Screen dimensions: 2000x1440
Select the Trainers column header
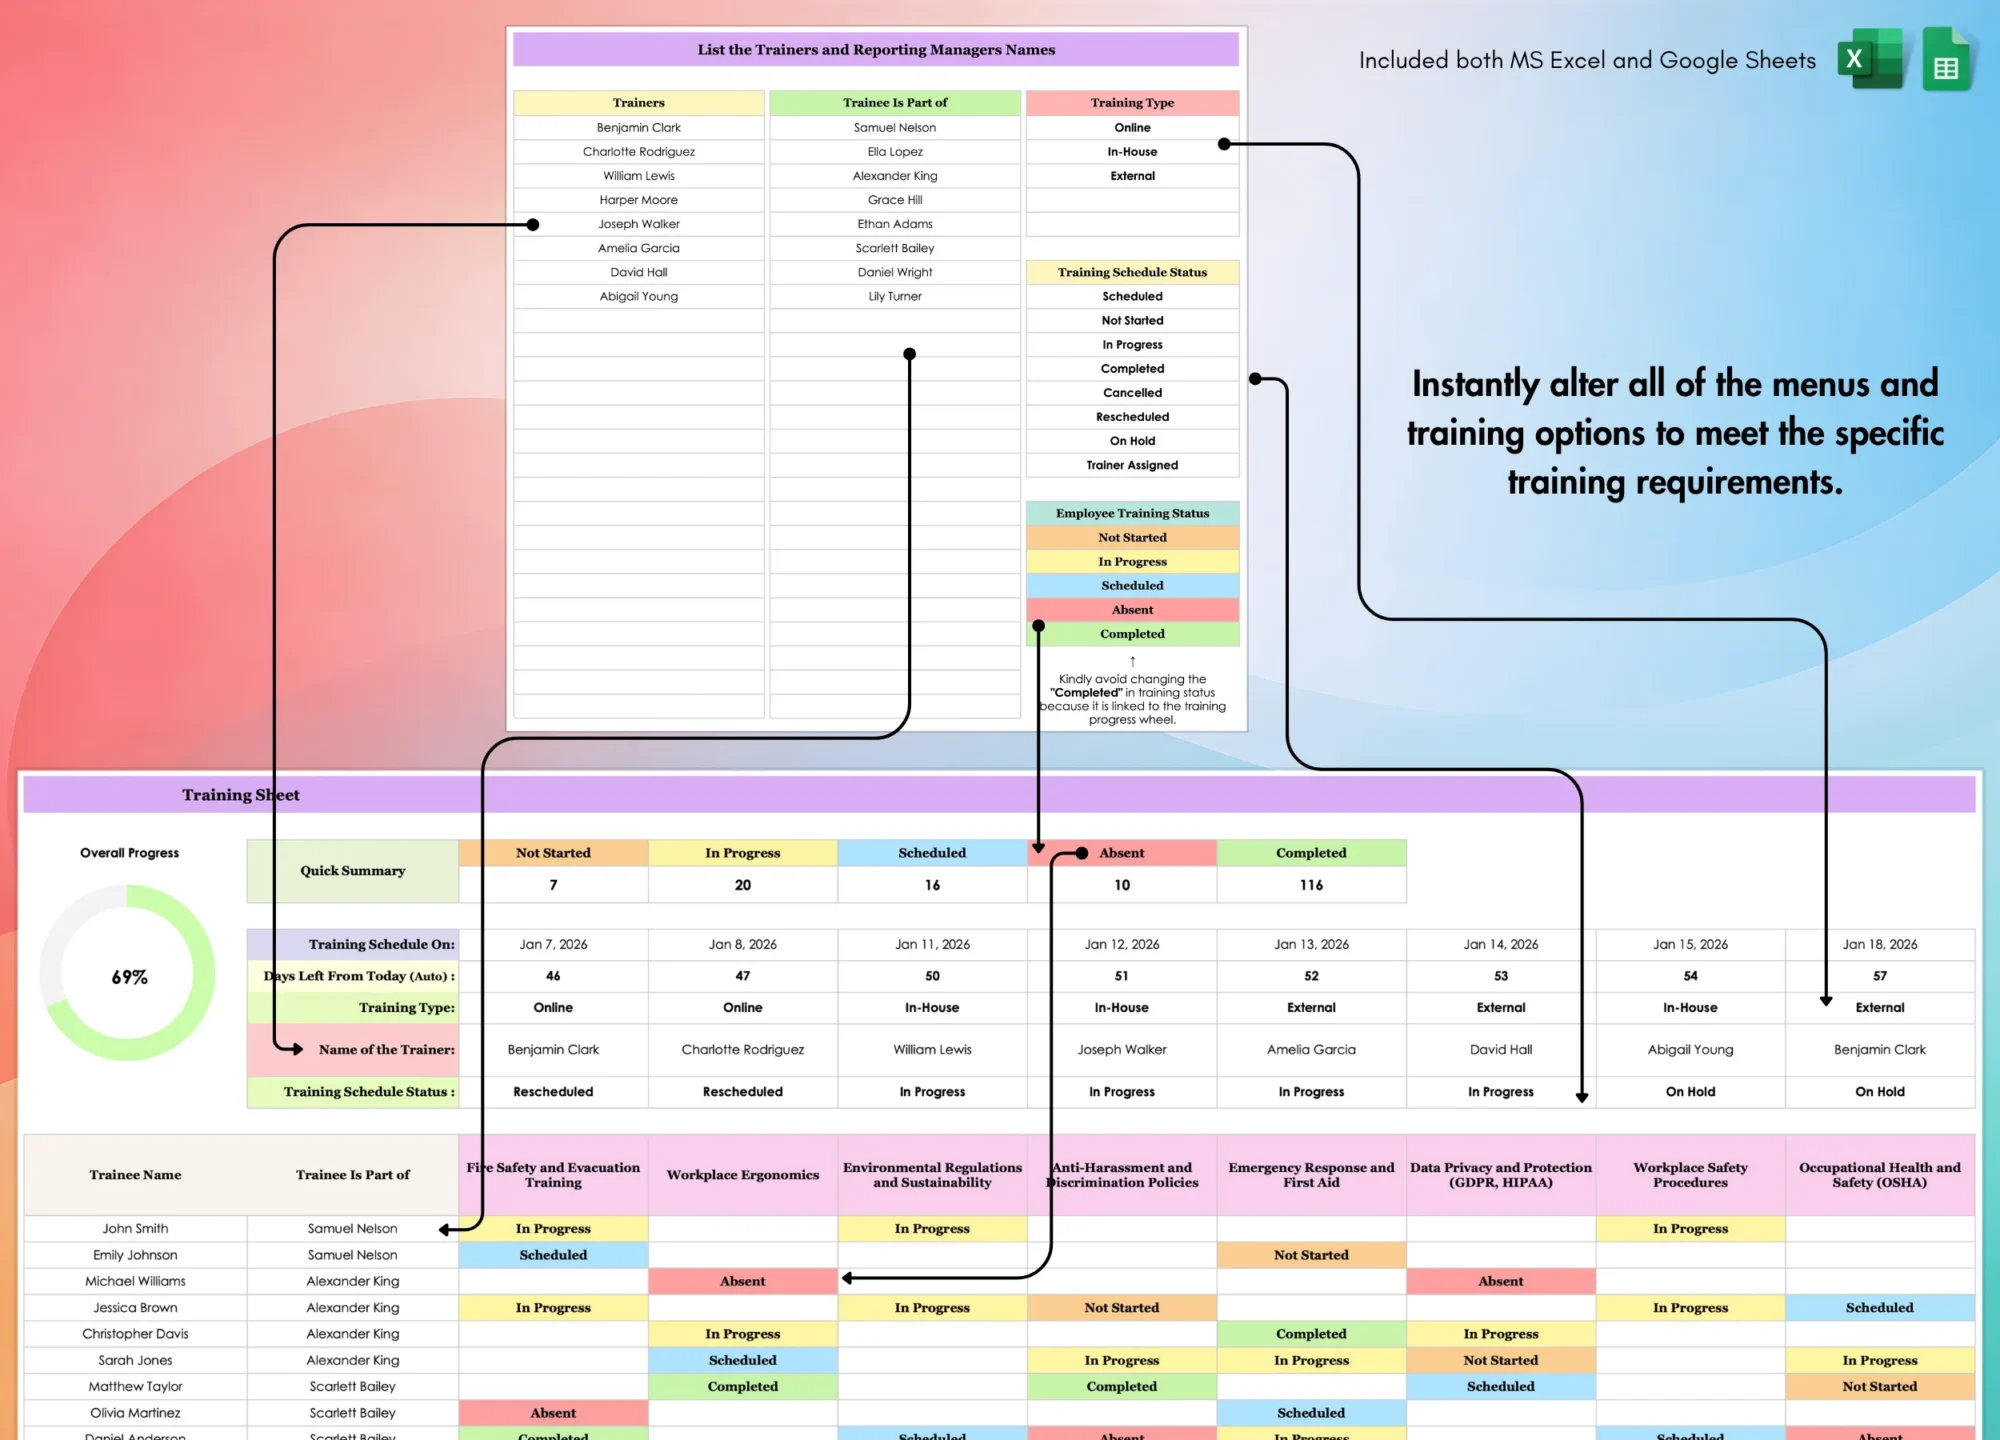point(639,103)
